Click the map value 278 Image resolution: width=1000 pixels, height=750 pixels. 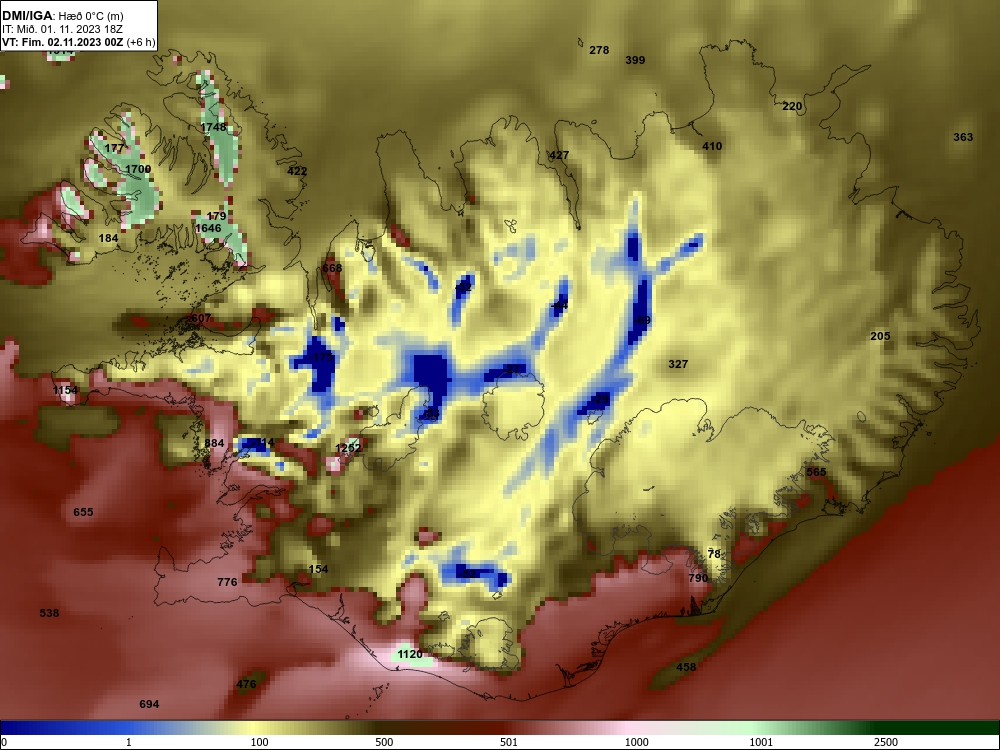point(599,50)
